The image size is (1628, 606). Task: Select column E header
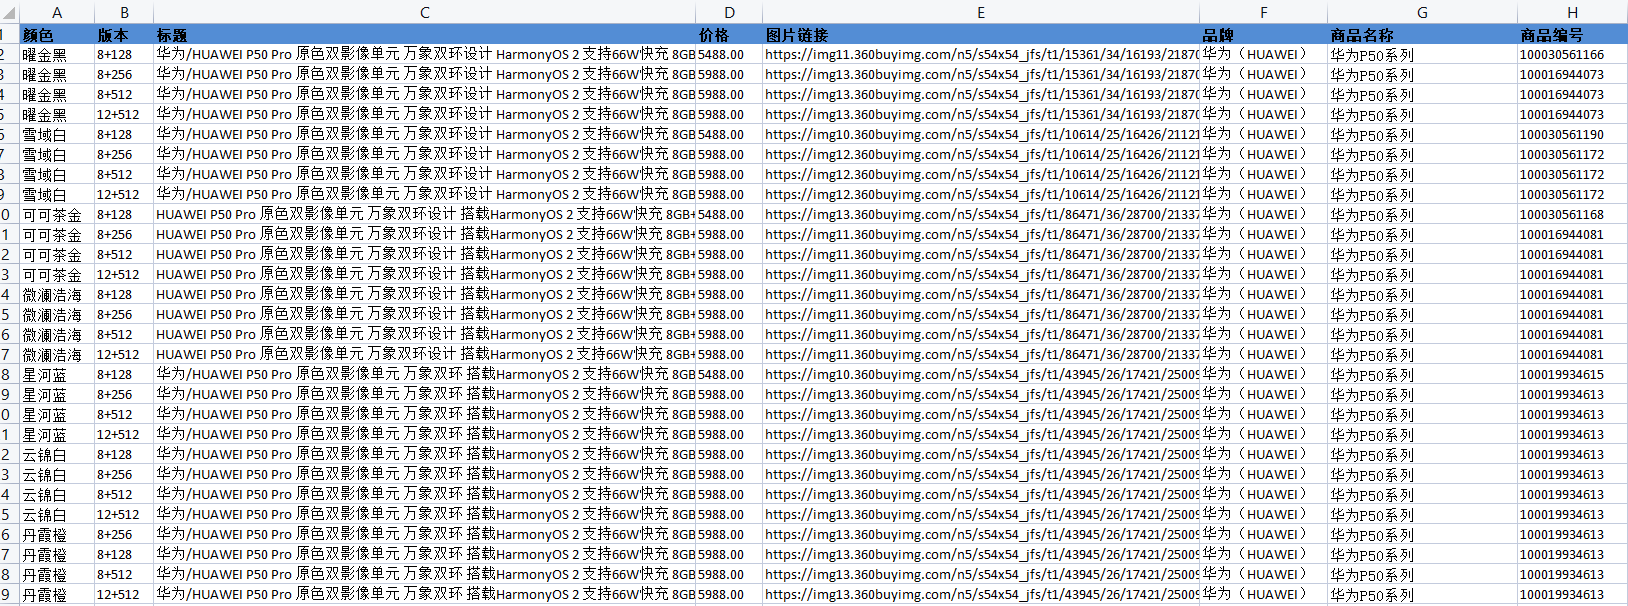click(981, 12)
